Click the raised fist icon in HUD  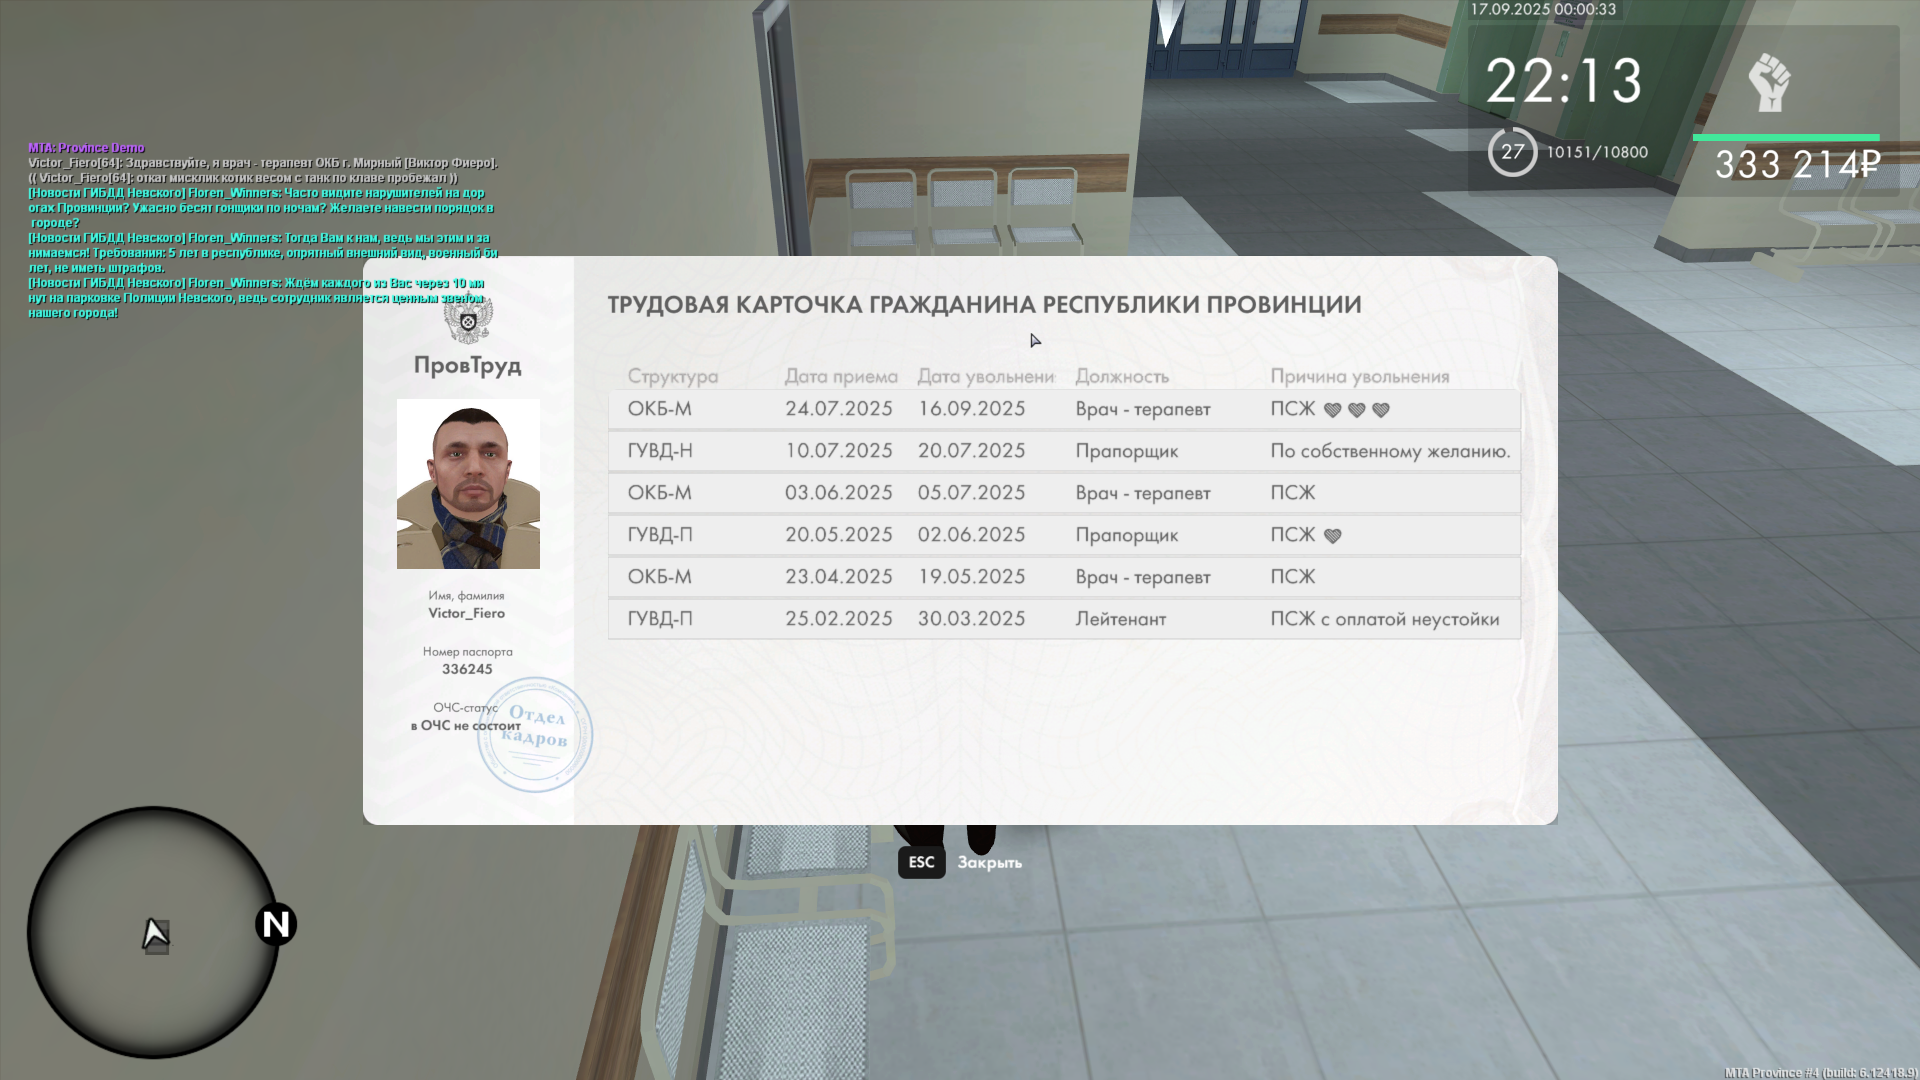1768,82
